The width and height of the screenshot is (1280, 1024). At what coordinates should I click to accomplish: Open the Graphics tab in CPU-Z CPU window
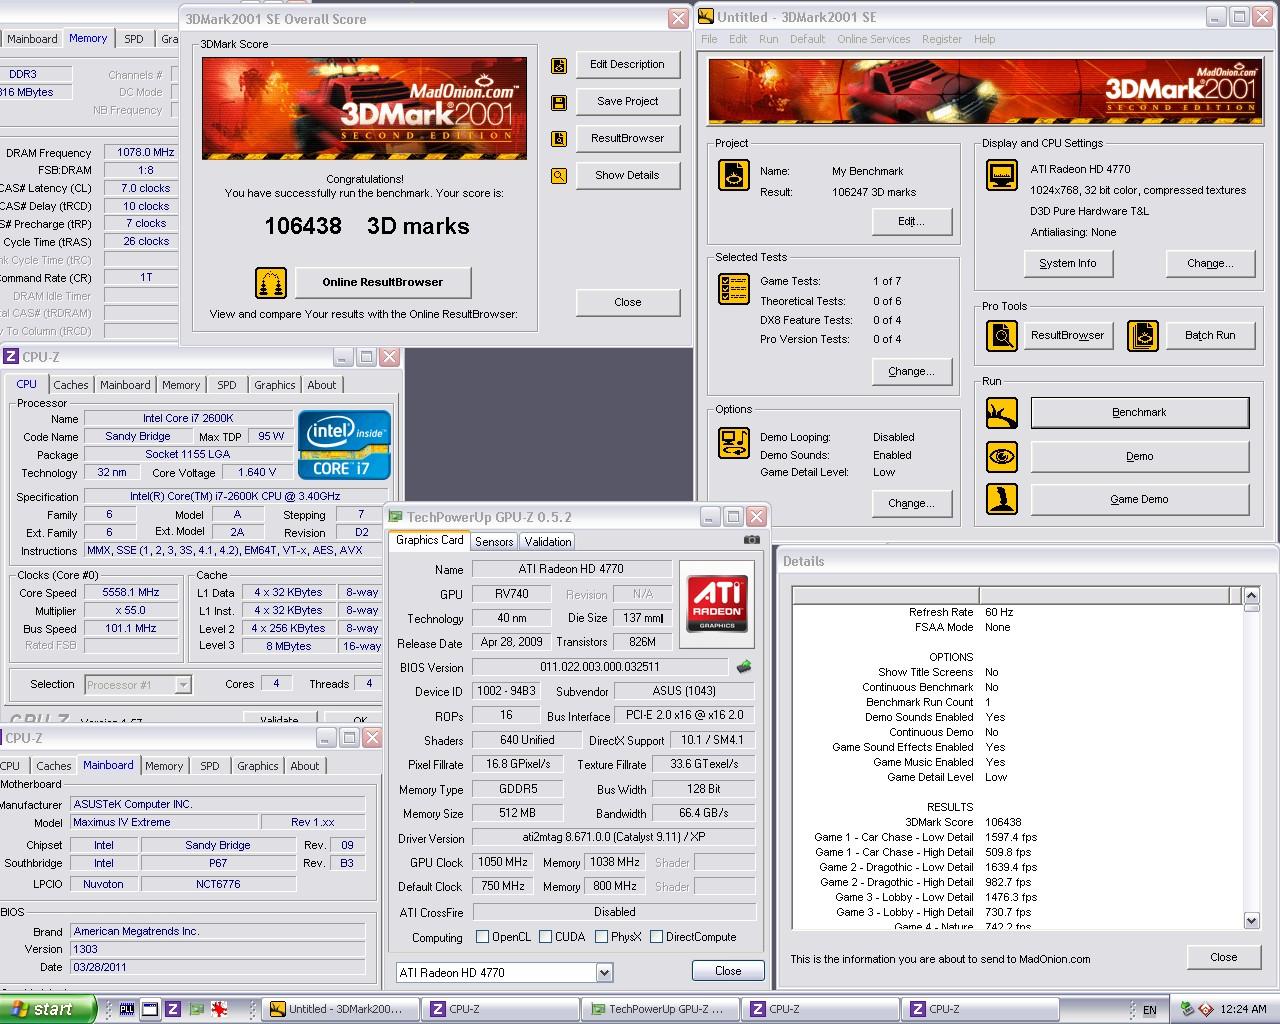click(275, 385)
